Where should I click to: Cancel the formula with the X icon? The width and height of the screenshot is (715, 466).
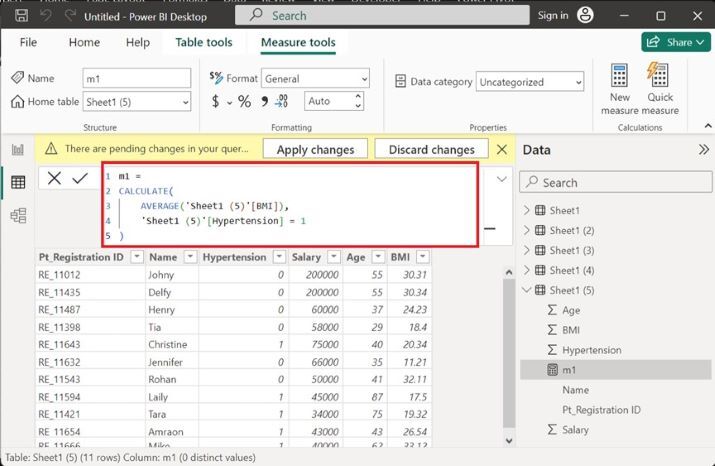point(54,177)
